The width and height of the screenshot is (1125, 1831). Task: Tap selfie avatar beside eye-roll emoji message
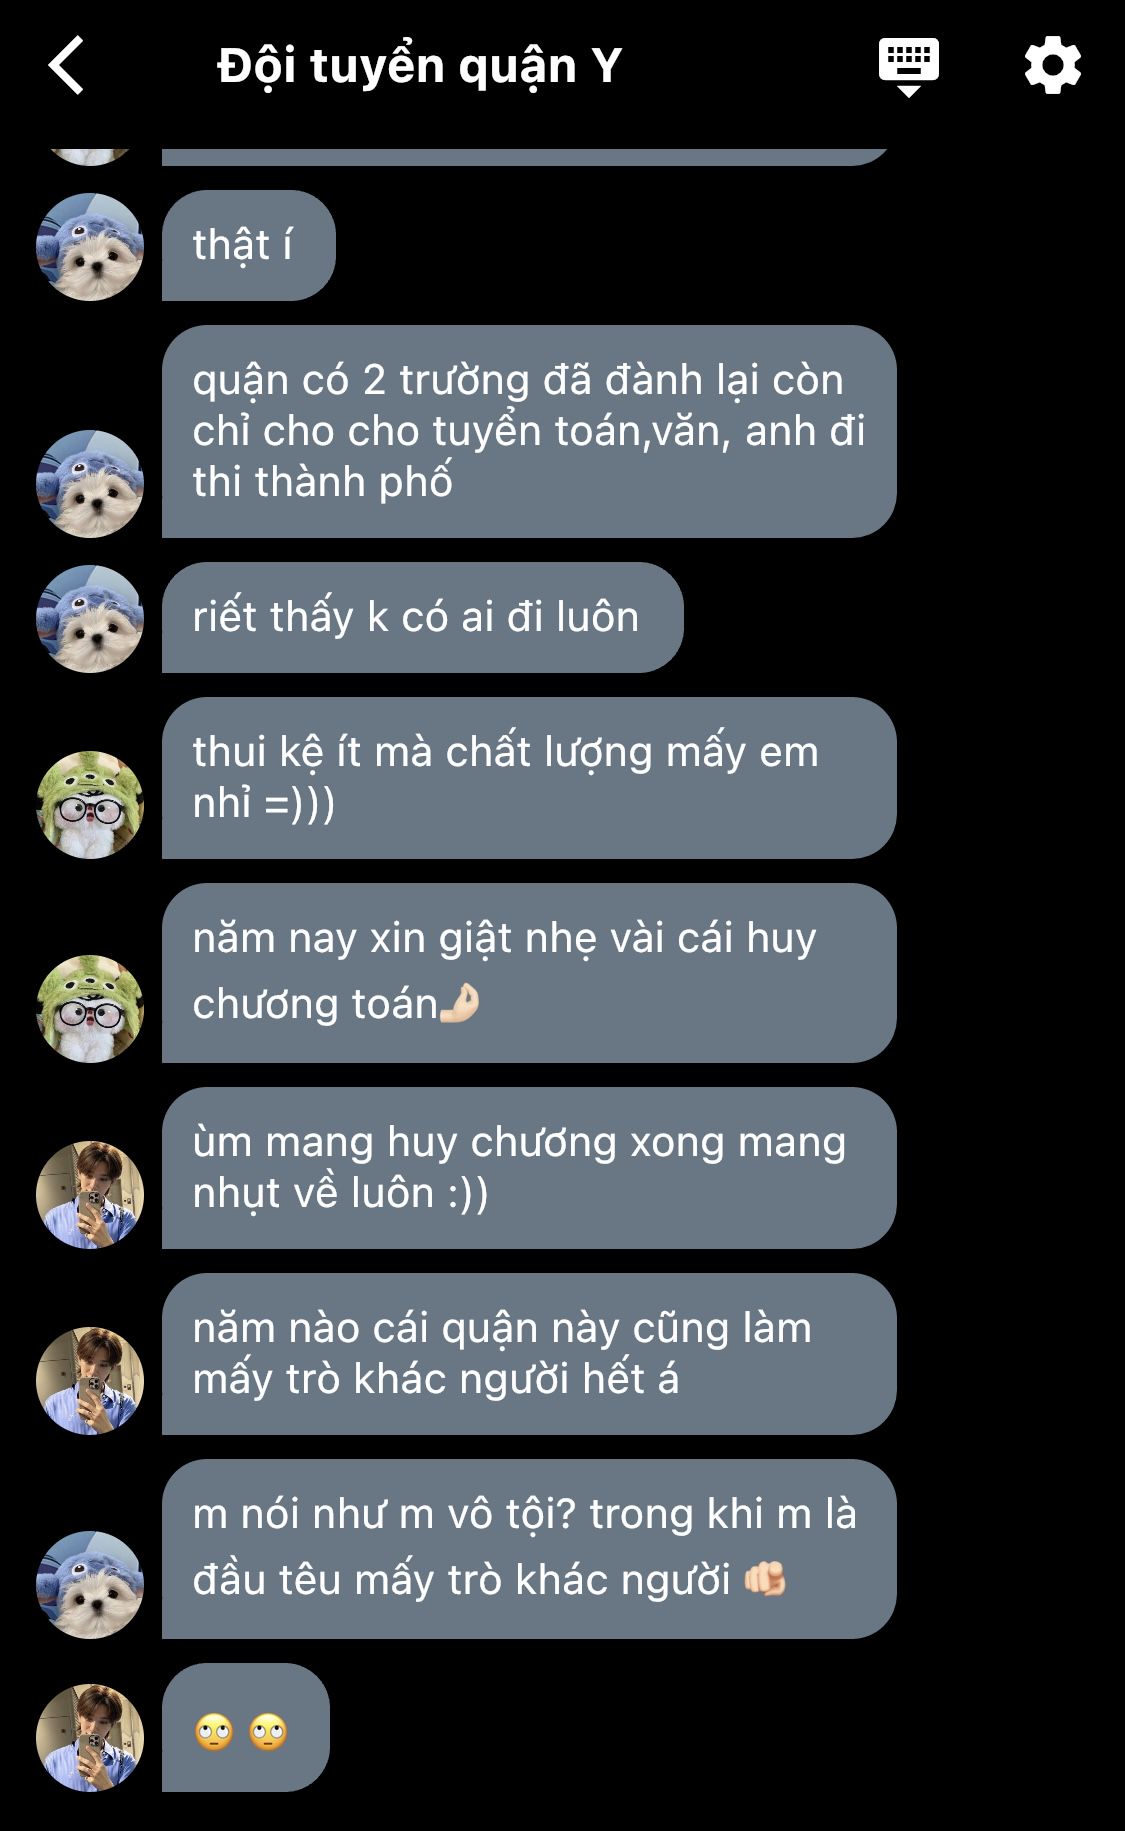90,1738
